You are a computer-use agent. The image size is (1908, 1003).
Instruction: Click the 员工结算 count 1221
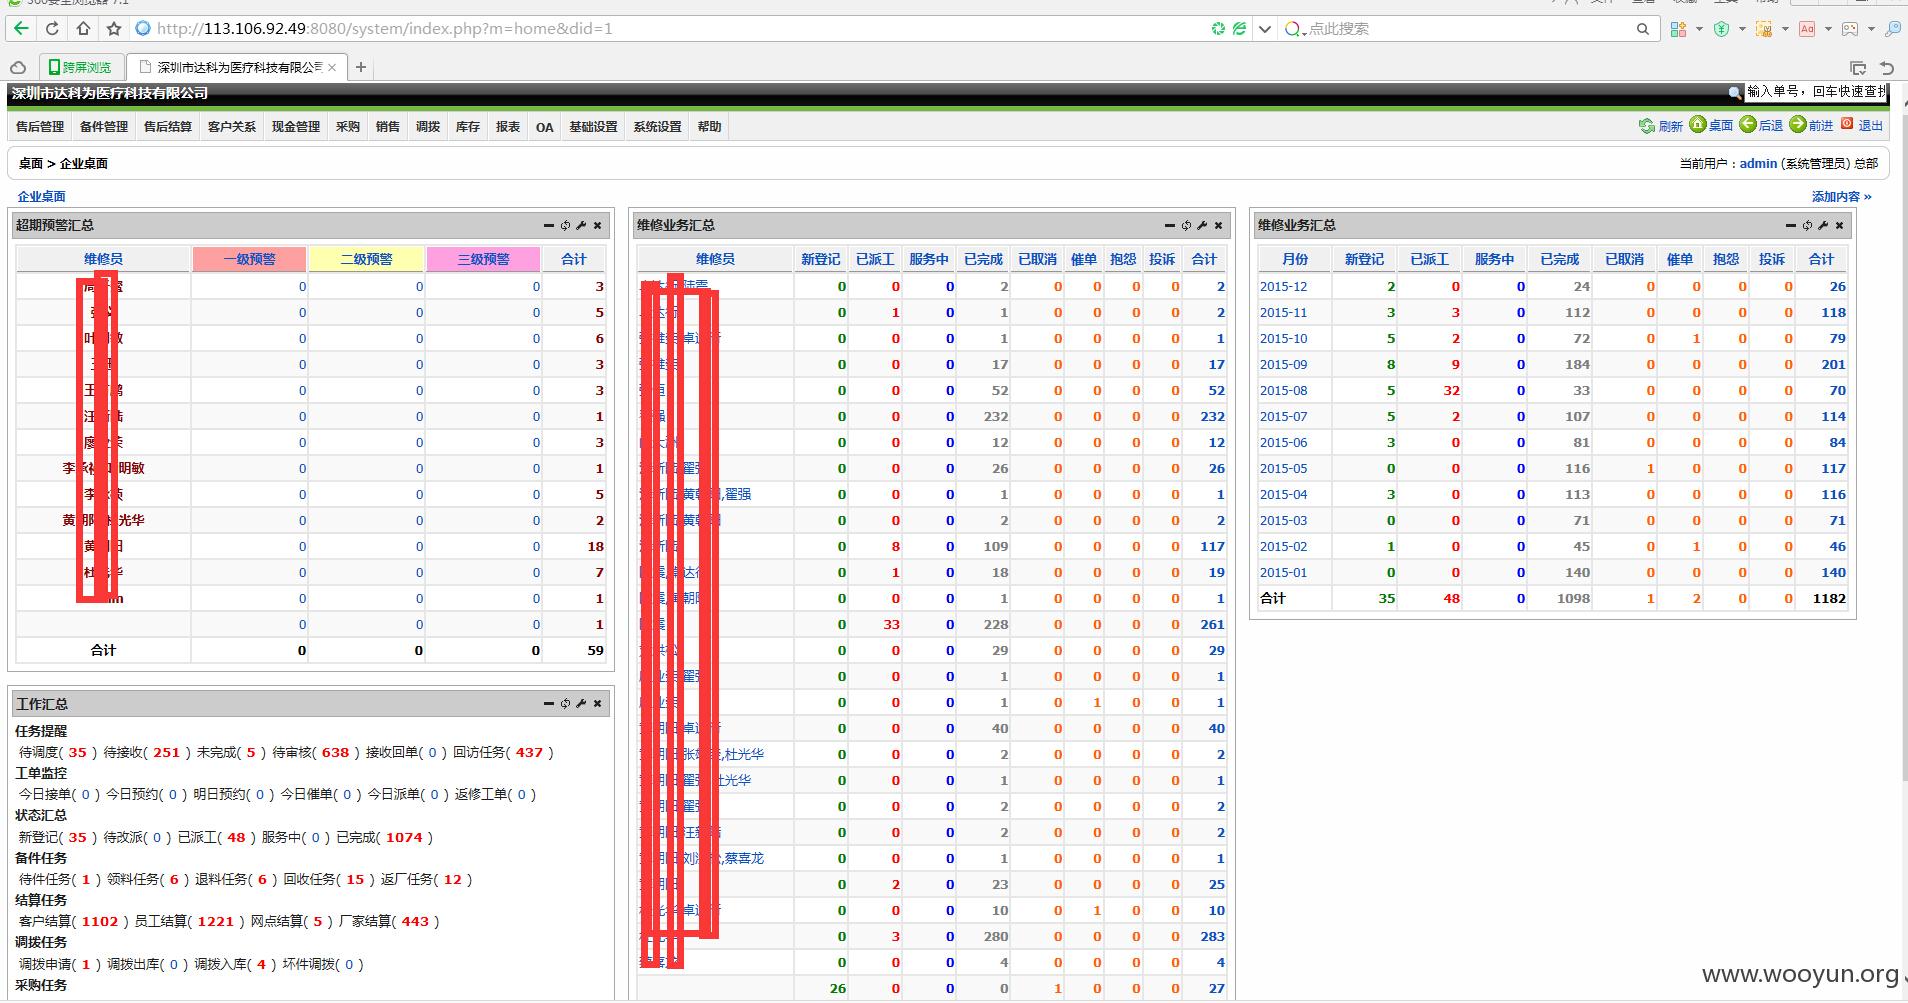pos(215,921)
